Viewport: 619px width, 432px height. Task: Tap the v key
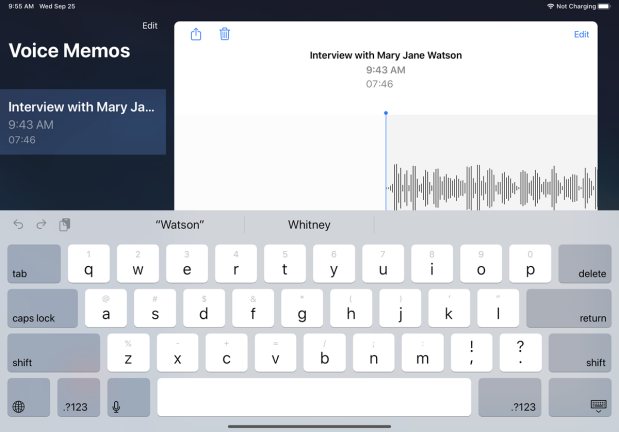click(275, 353)
